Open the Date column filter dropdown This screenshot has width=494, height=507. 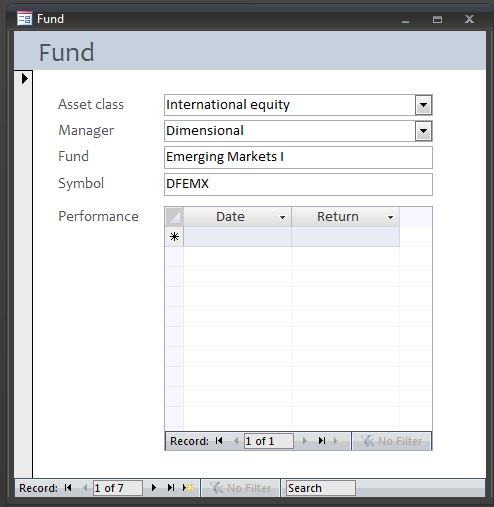click(282, 217)
